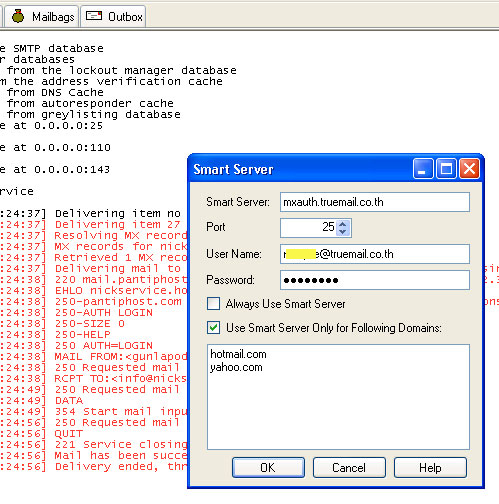Click the 'DATA' log line
The width and height of the screenshot is (499, 504).
click(69, 401)
